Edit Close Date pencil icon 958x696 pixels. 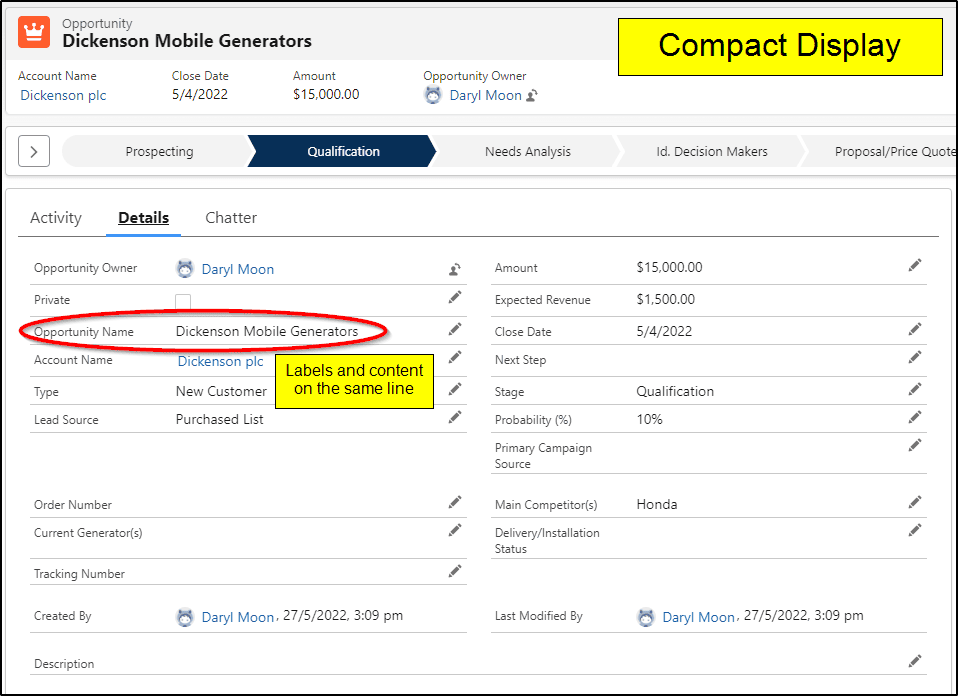[x=915, y=329]
